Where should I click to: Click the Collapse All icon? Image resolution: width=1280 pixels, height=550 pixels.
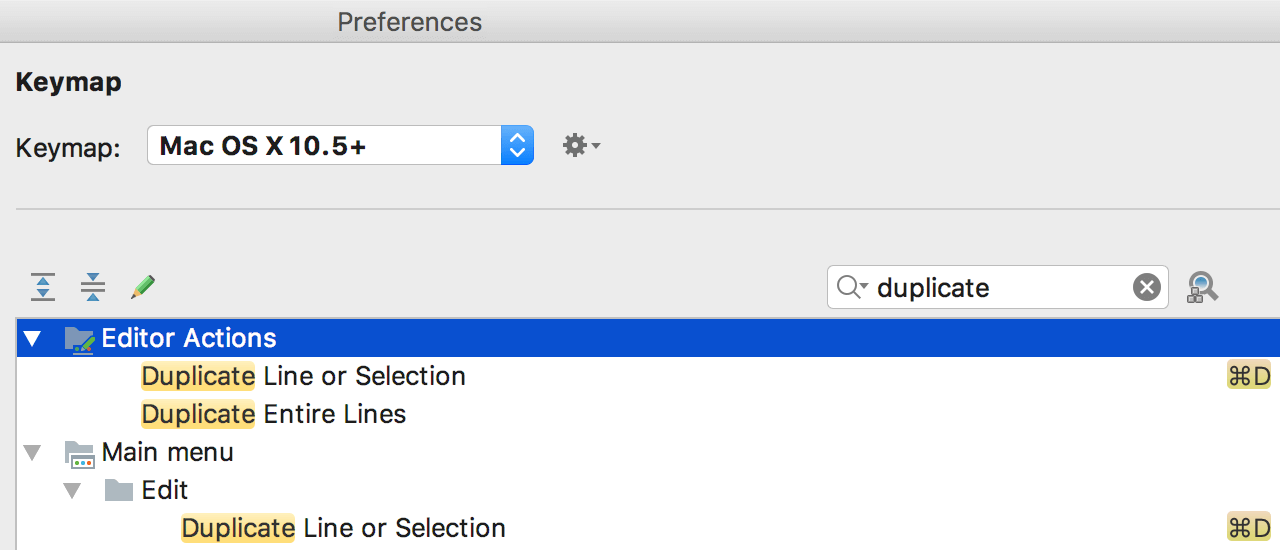click(x=93, y=287)
